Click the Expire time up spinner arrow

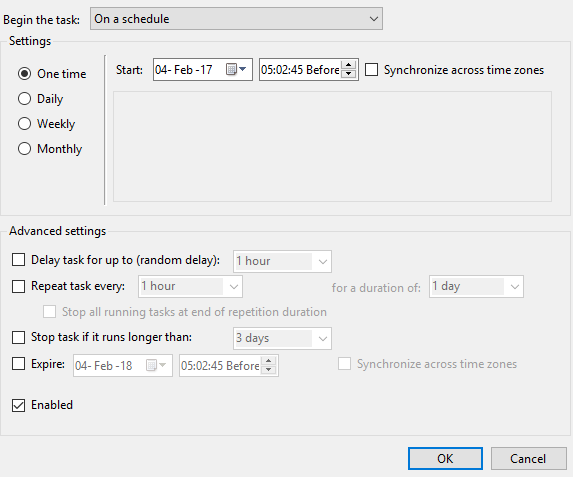click(269, 361)
